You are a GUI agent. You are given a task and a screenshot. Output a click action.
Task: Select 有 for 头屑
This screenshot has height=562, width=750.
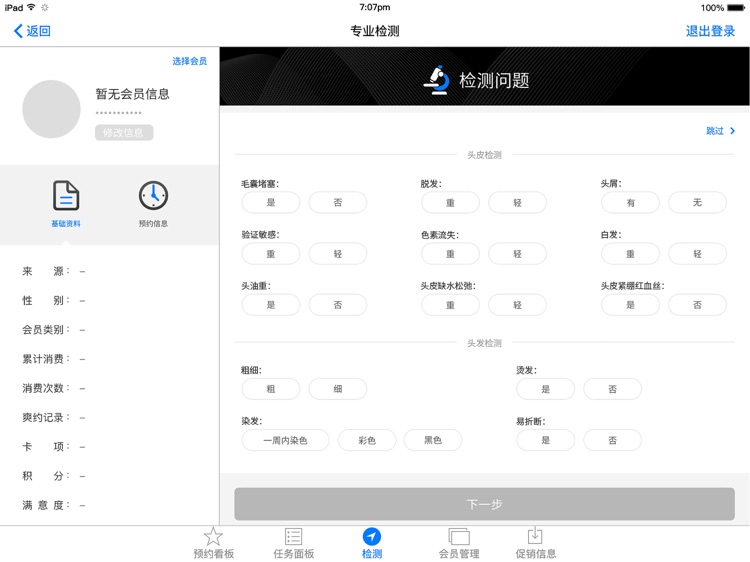click(x=630, y=202)
